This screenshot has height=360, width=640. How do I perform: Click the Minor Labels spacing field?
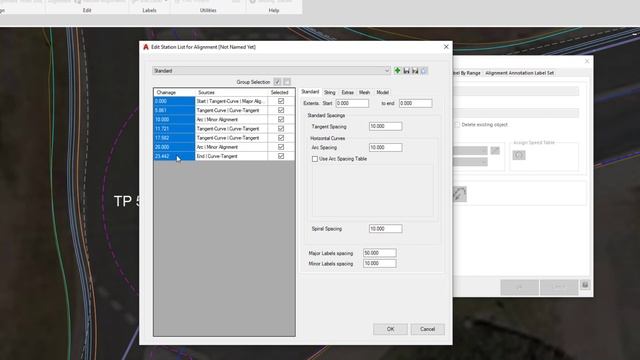pyautogui.click(x=380, y=264)
